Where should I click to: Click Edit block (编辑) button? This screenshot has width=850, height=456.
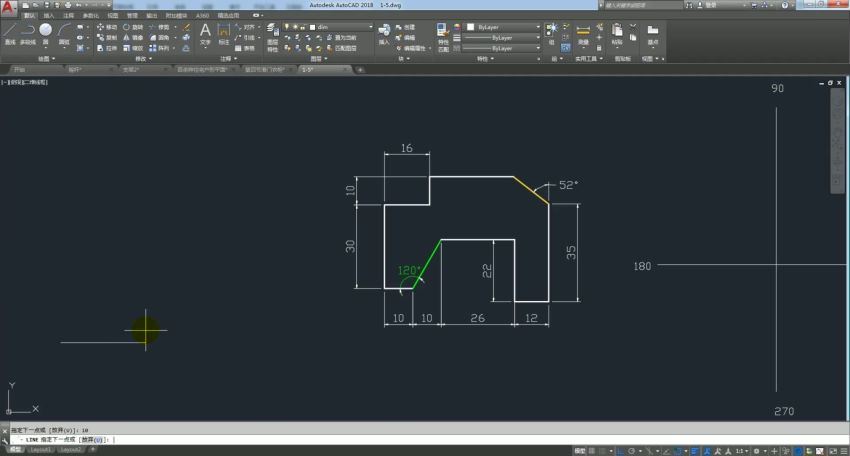[x=405, y=37]
